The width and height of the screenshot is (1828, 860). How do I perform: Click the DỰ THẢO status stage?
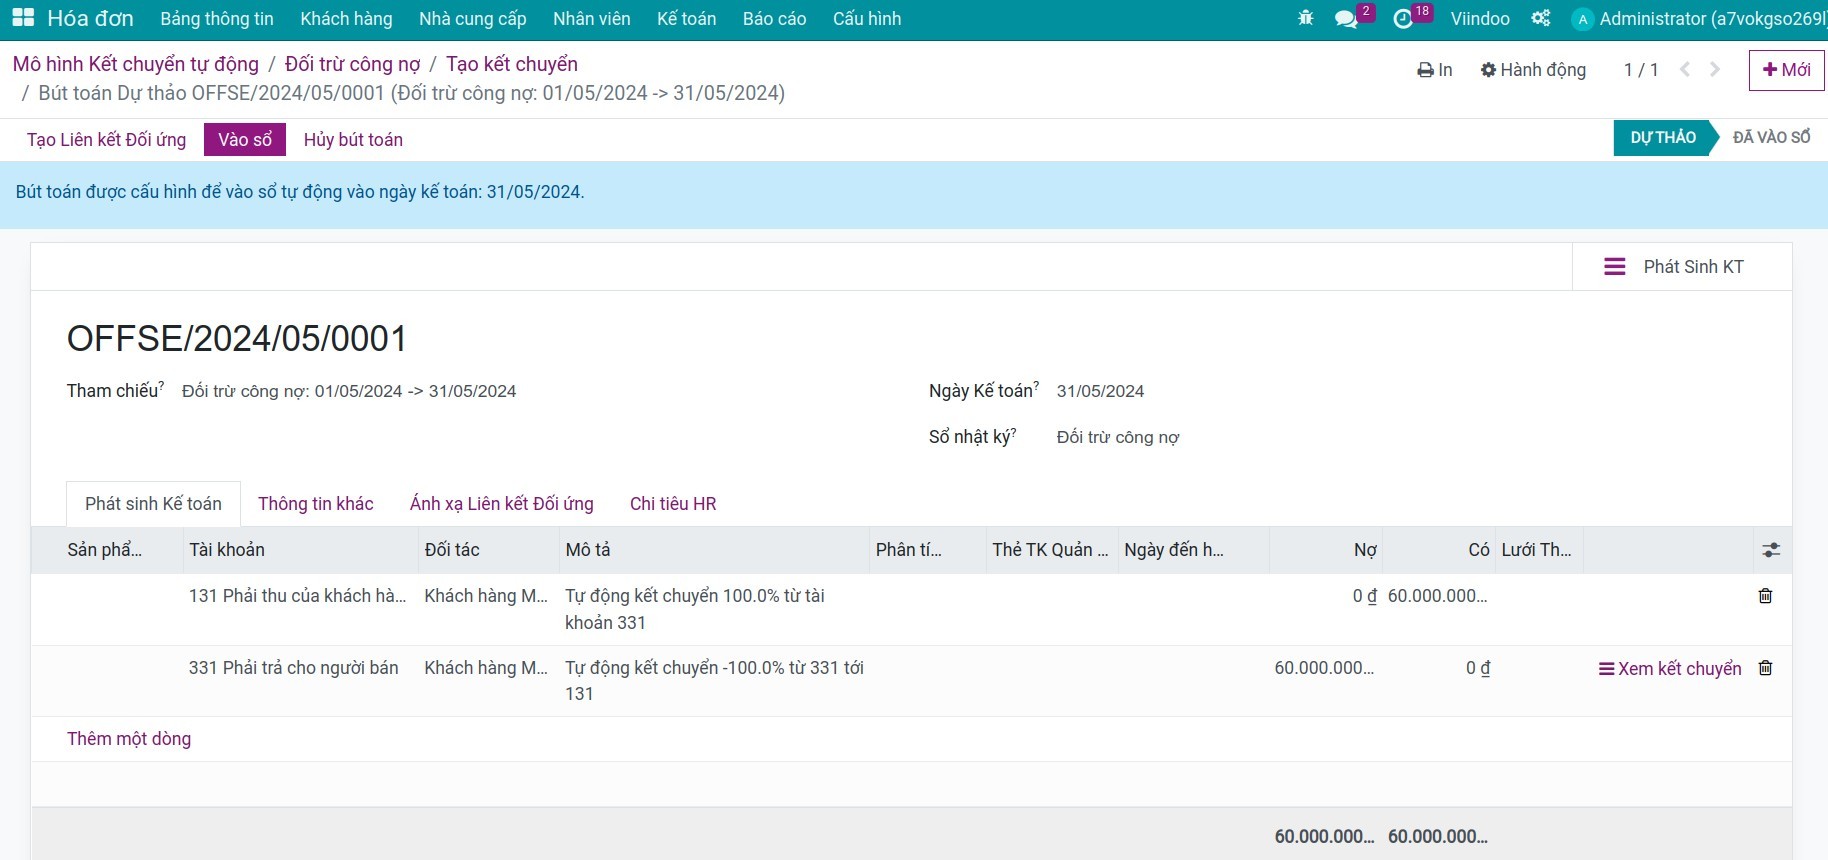click(x=1663, y=138)
